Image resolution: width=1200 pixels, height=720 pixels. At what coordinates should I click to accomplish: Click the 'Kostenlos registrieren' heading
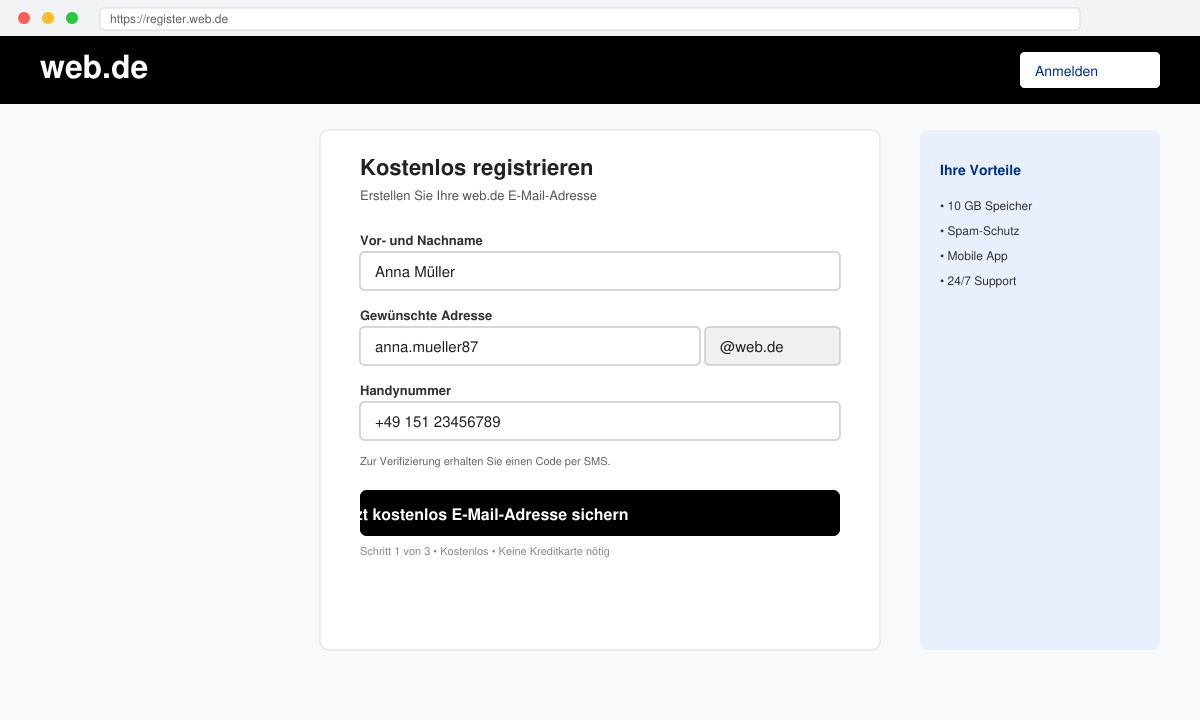click(476, 167)
